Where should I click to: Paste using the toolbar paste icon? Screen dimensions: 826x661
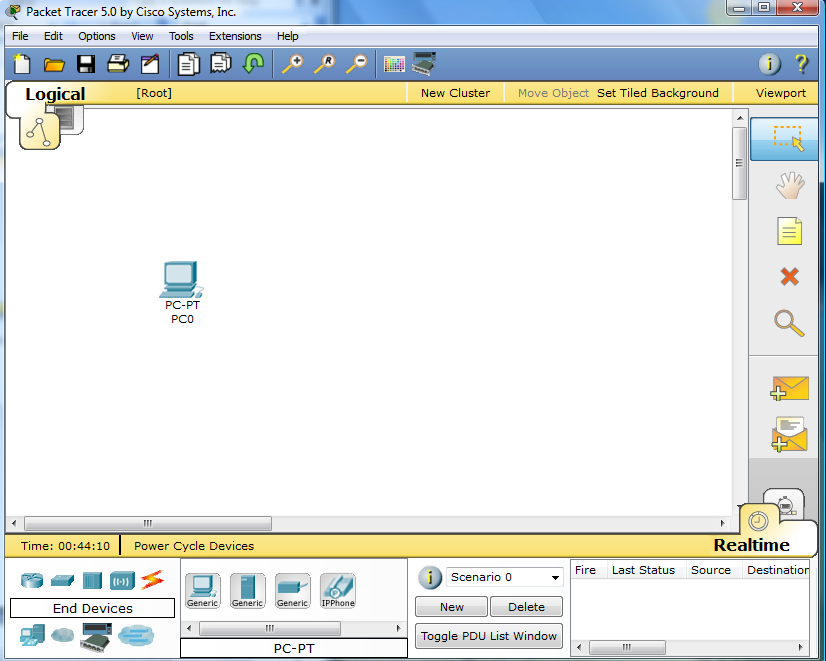pos(221,63)
